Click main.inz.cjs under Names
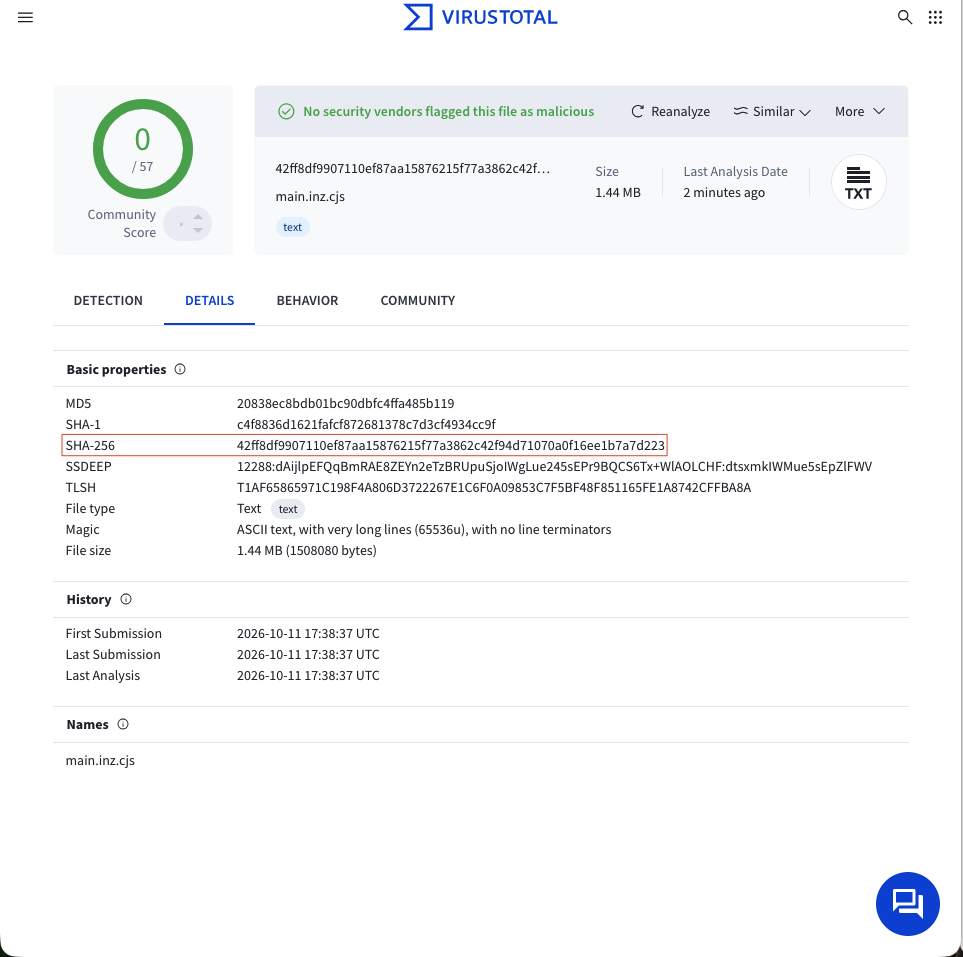The height and width of the screenshot is (957, 963). 100,760
